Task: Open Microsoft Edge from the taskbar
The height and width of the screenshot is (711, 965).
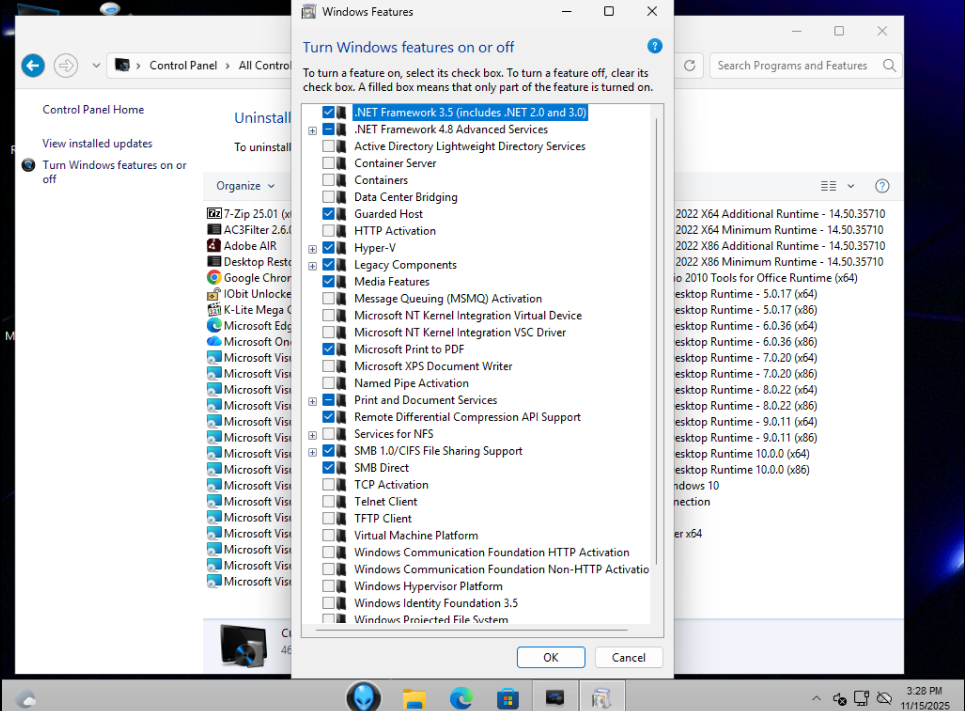Action: coord(461,697)
